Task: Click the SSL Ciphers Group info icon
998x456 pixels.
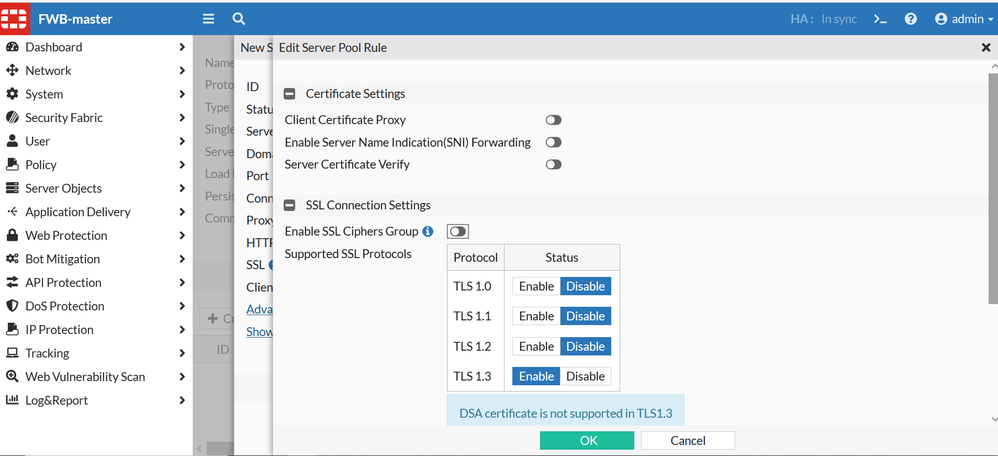Action: click(428, 232)
